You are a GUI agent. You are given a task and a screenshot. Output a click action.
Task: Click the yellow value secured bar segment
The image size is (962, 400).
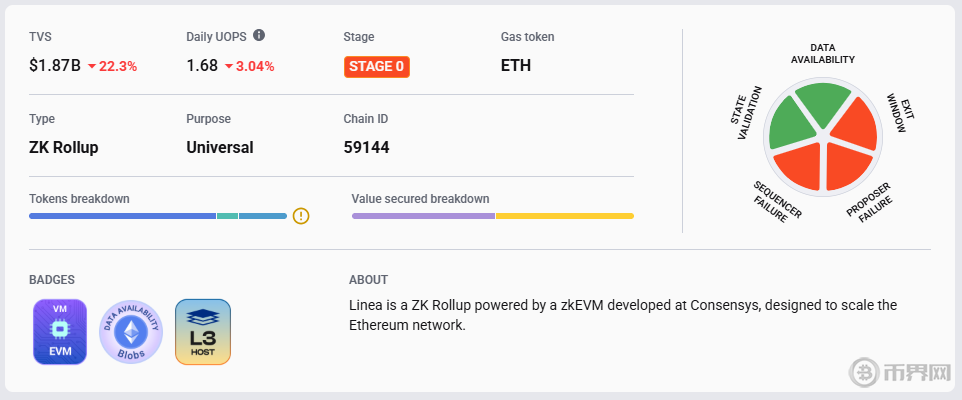tap(565, 215)
